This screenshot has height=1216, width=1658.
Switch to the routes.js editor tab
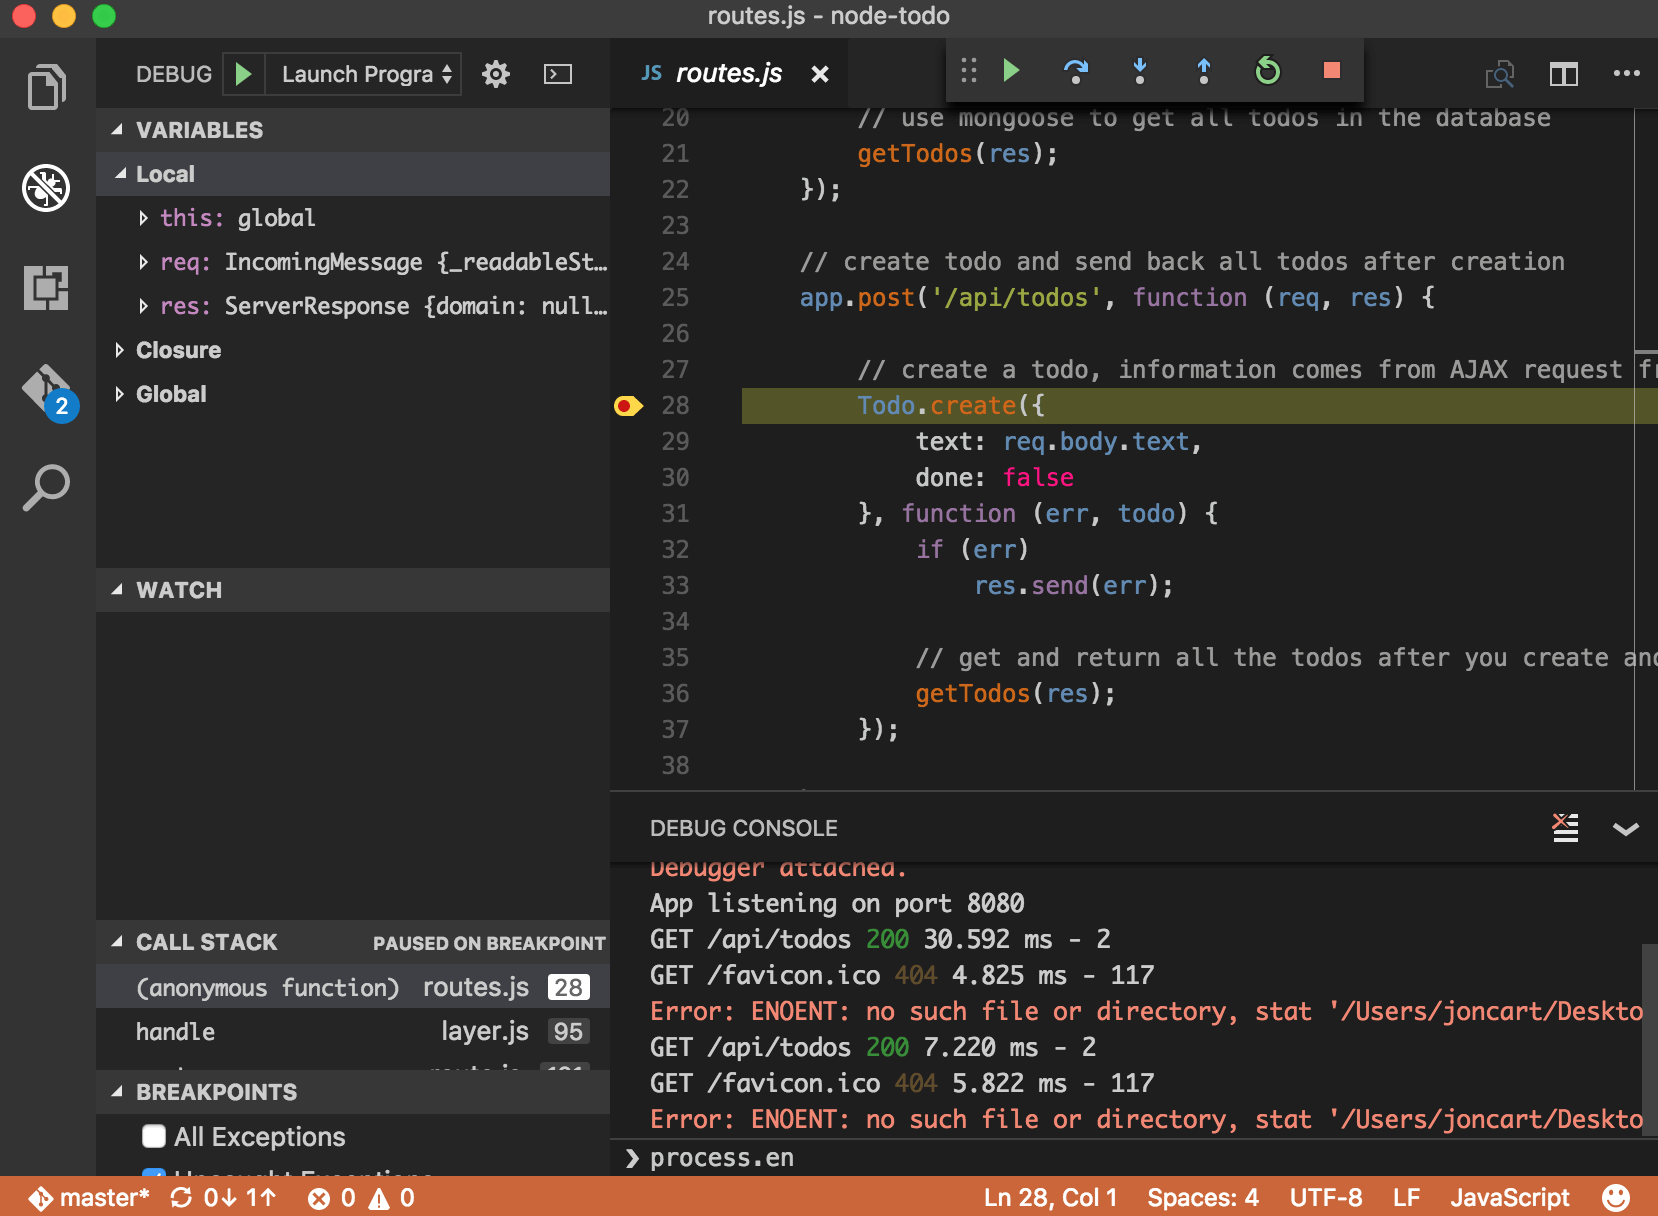pos(729,72)
